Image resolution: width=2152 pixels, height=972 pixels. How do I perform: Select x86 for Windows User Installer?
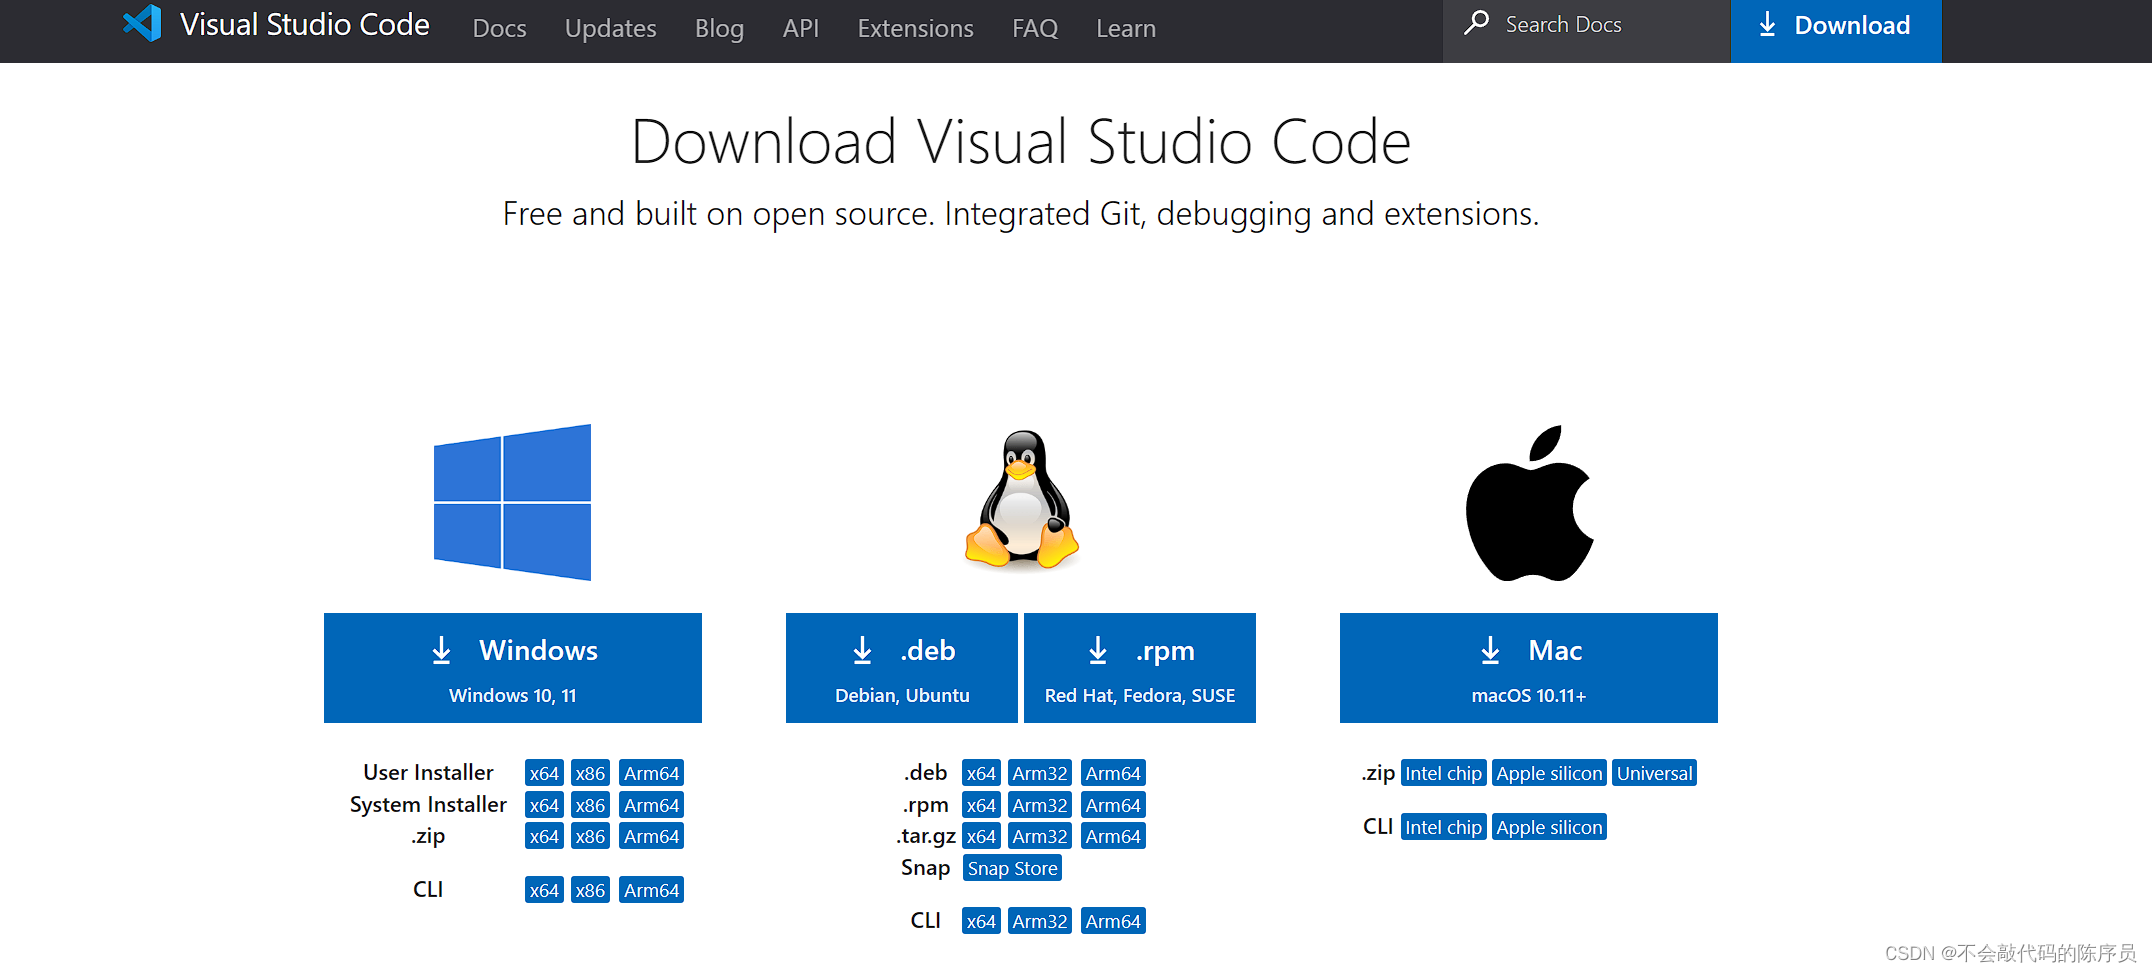pos(590,773)
